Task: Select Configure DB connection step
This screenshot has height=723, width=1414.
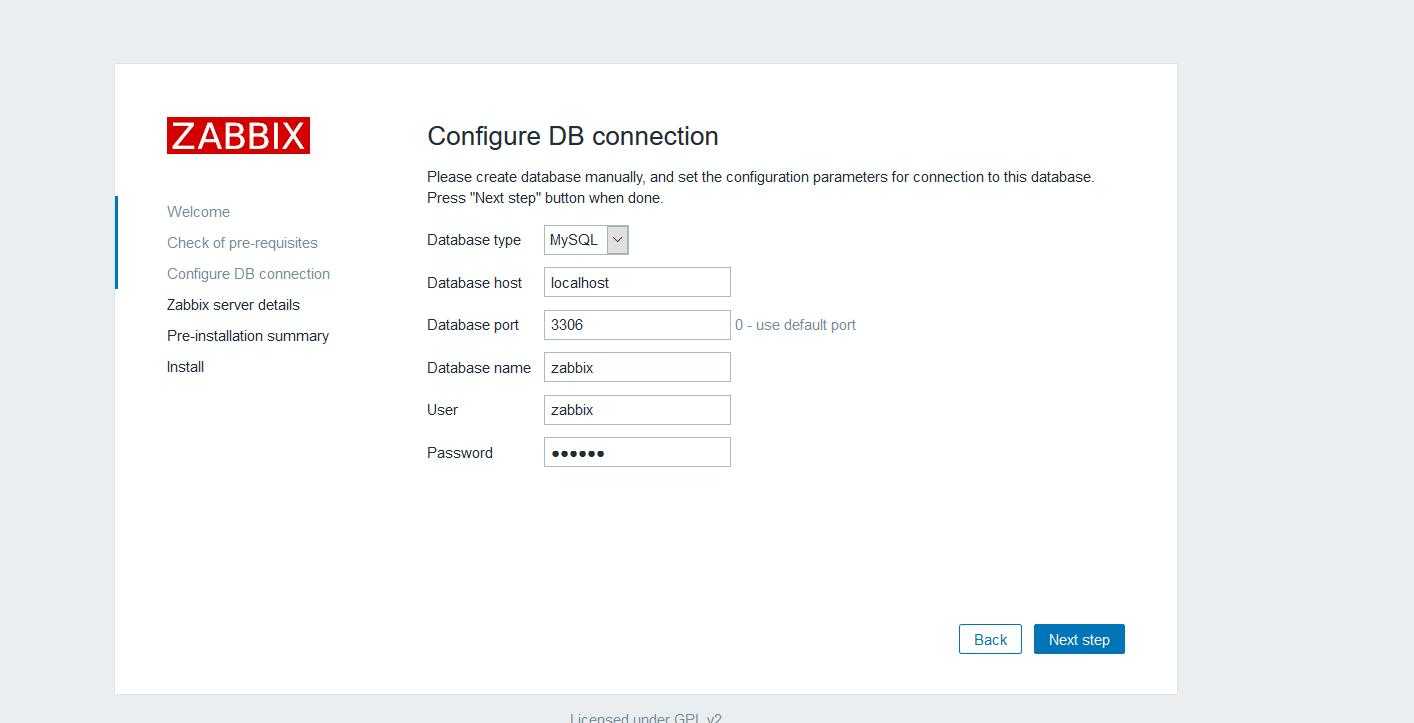Action: (x=248, y=274)
